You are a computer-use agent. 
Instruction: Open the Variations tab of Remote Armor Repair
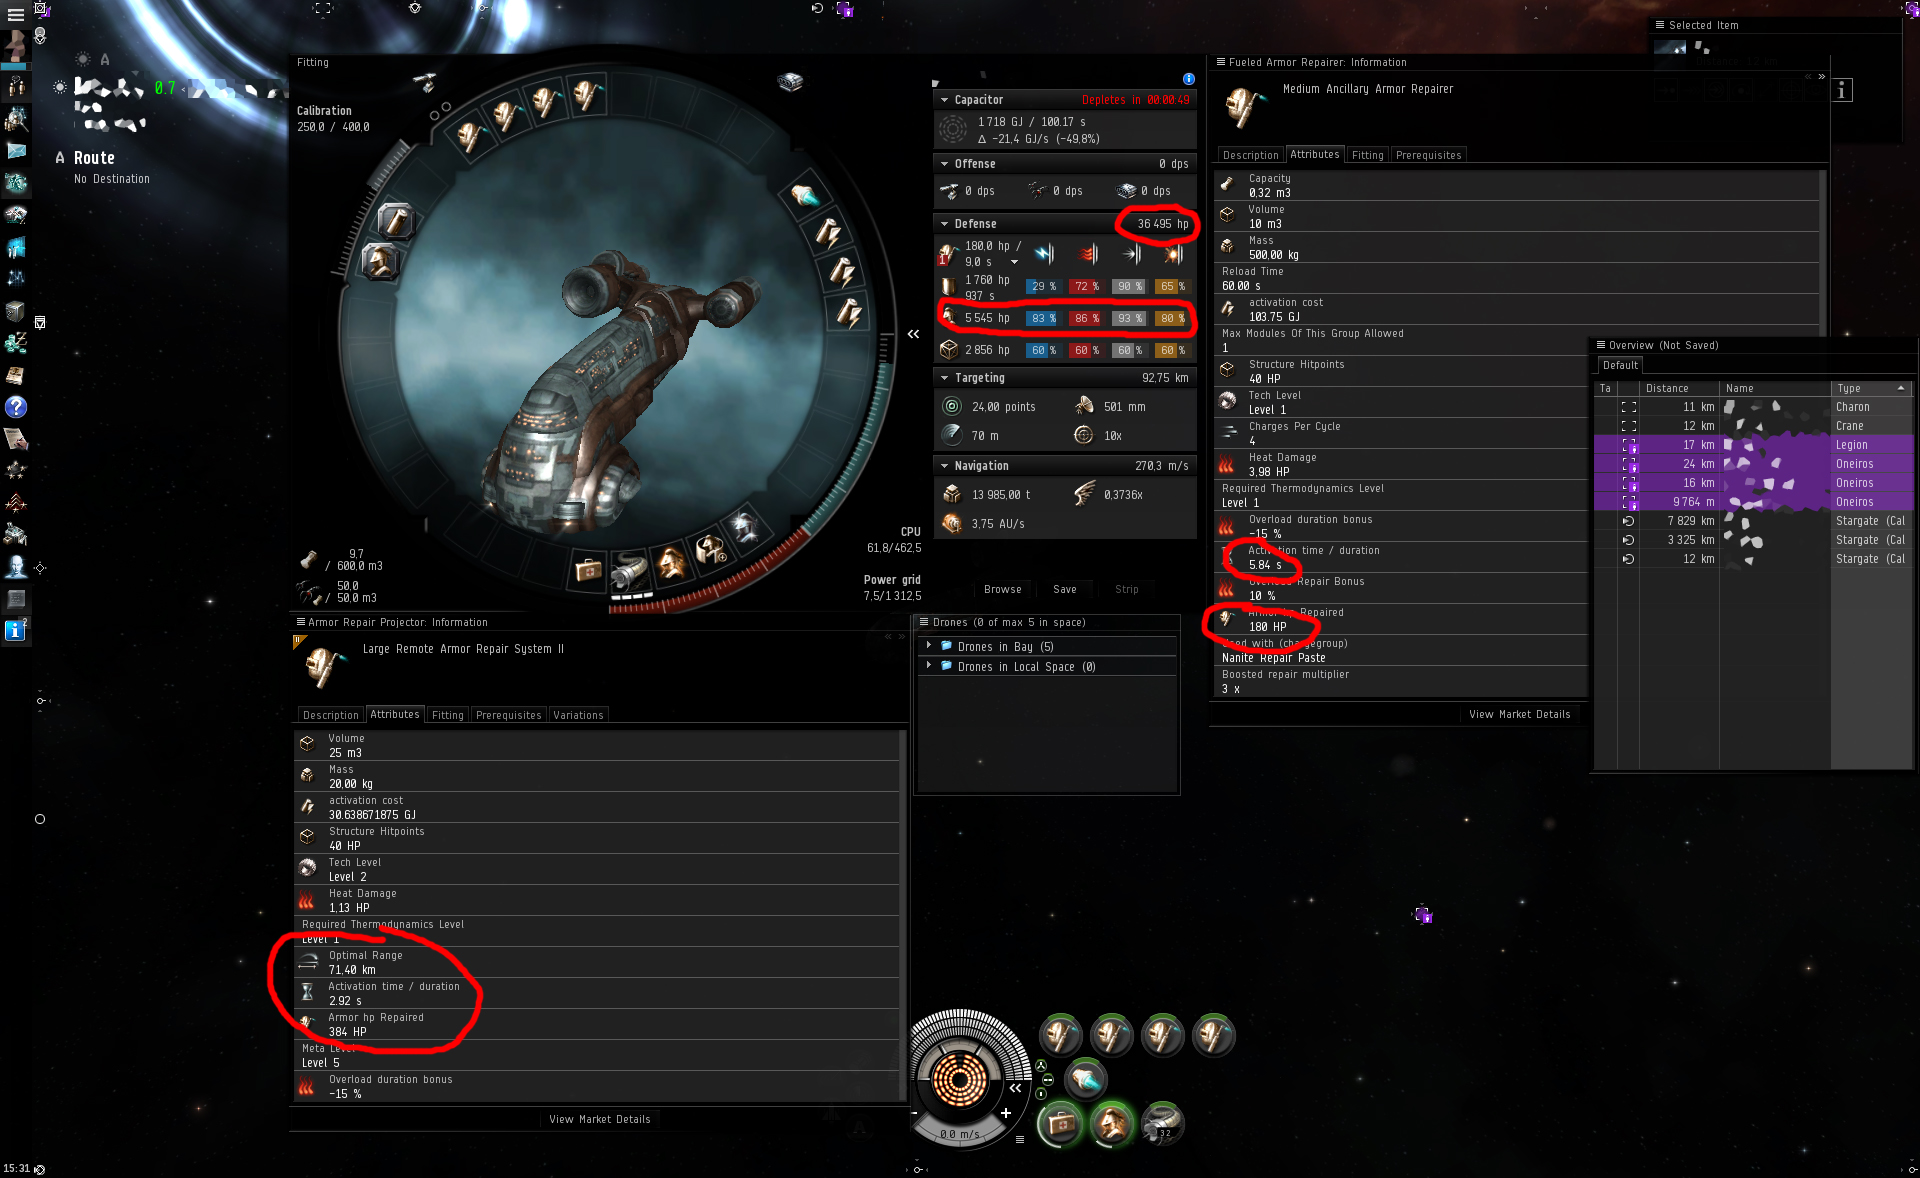tap(578, 715)
